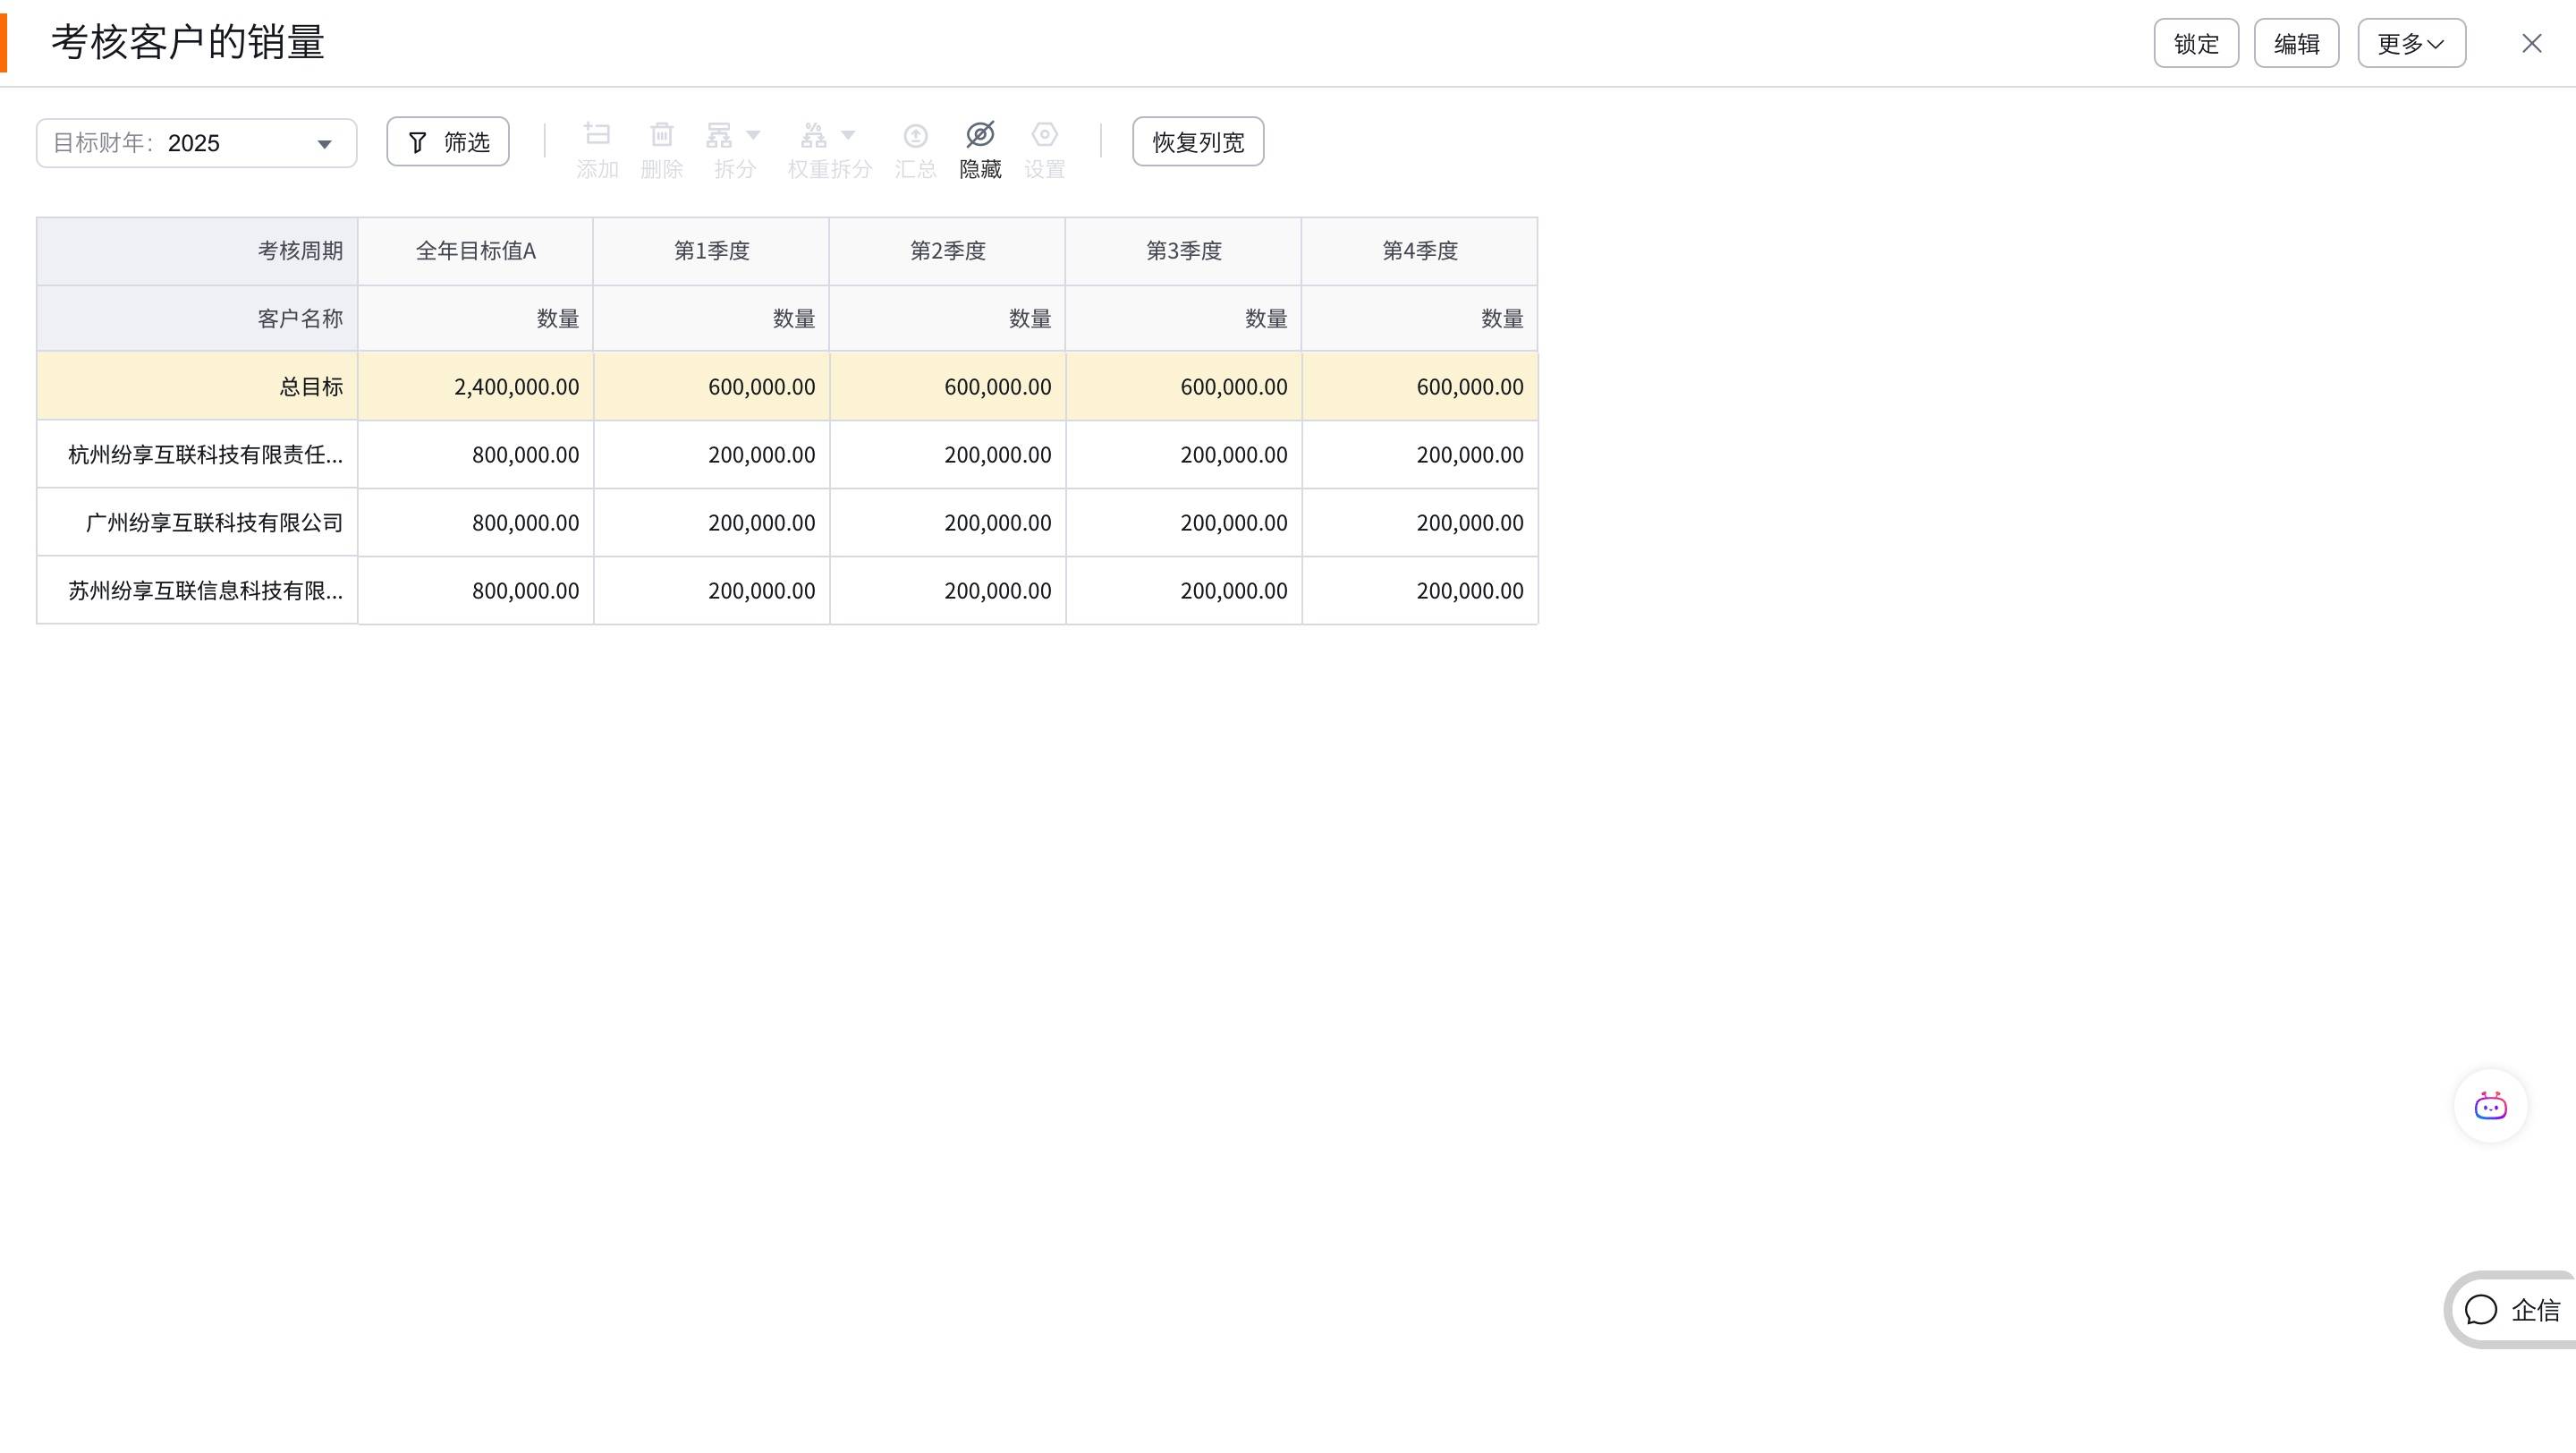Click the Delete trash icon
Screen dimensions: 2576x1453
661,134
